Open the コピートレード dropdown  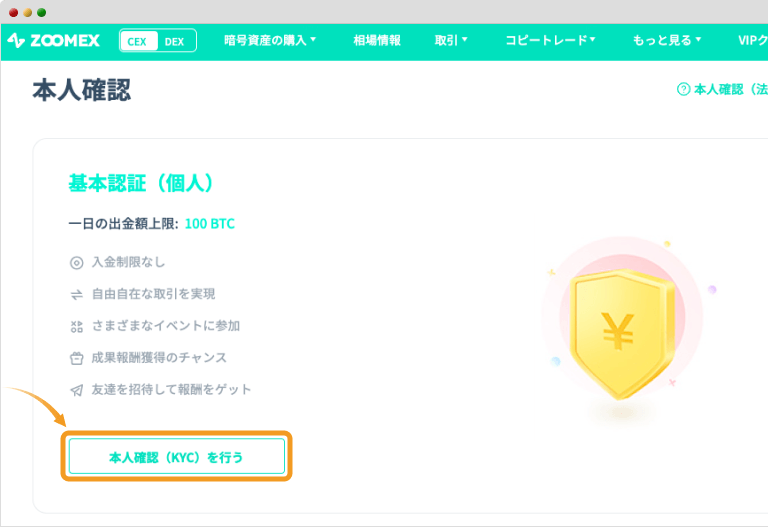(x=550, y=41)
